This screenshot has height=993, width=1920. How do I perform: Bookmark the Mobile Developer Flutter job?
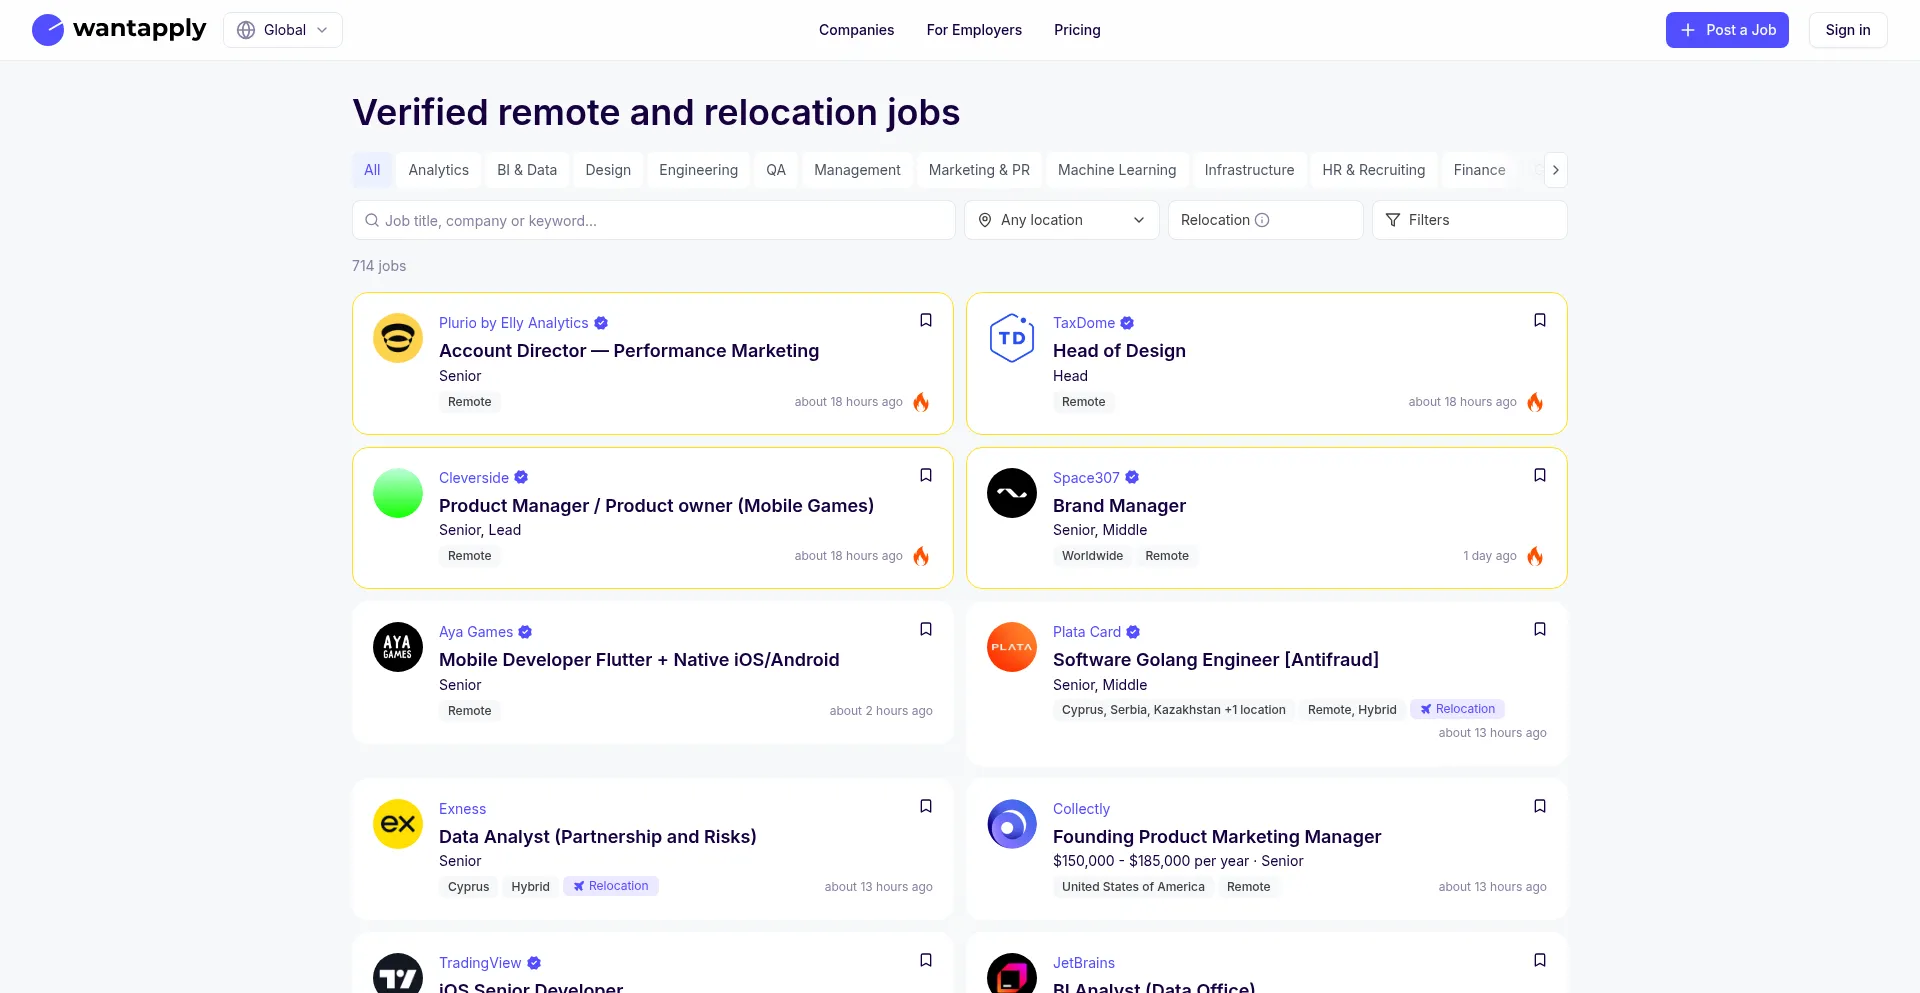pyautogui.click(x=926, y=629)
